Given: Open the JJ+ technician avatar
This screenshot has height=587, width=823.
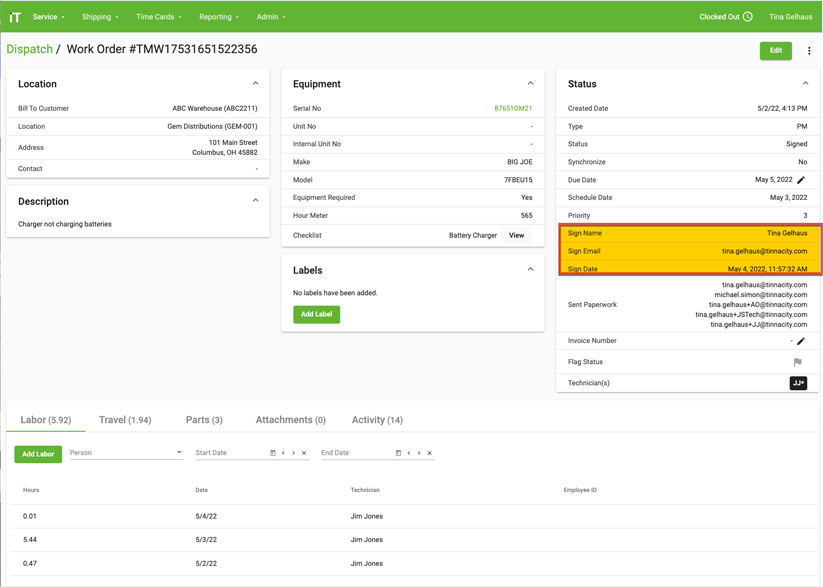Looking at the screenshot, I should coord(798,382).
